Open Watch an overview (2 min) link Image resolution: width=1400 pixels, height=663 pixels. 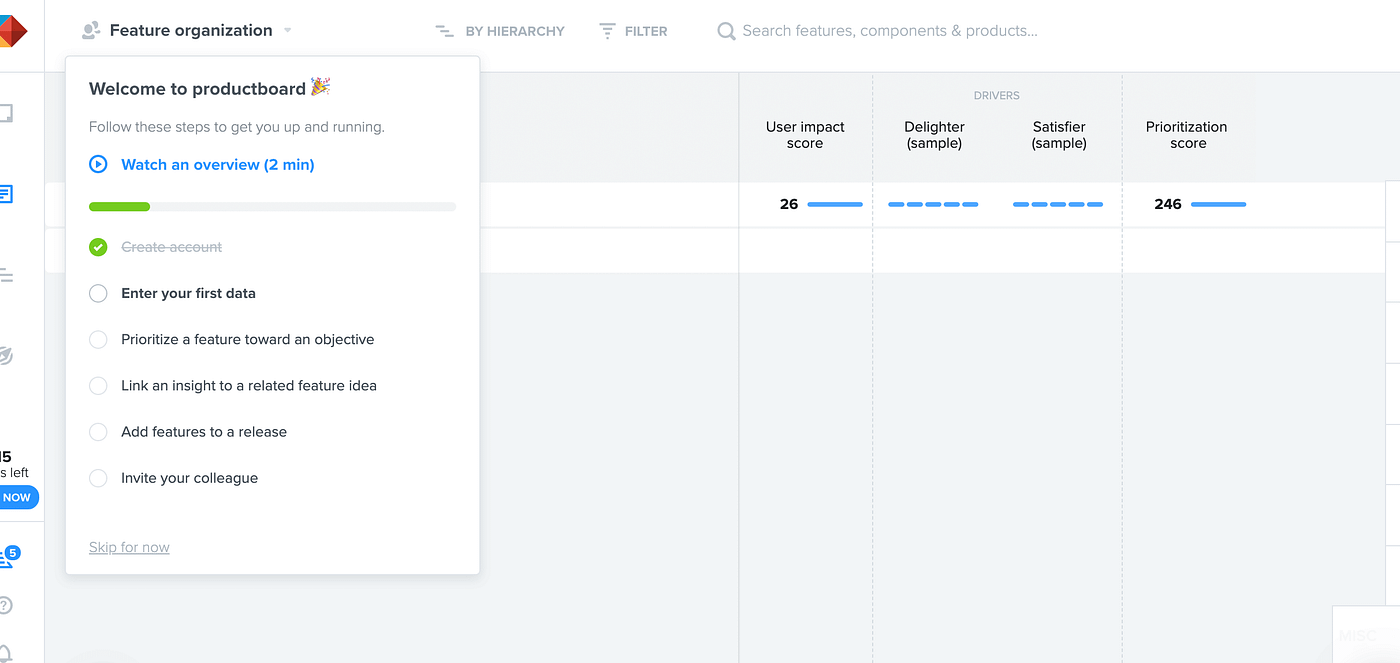tap(218, 164)
